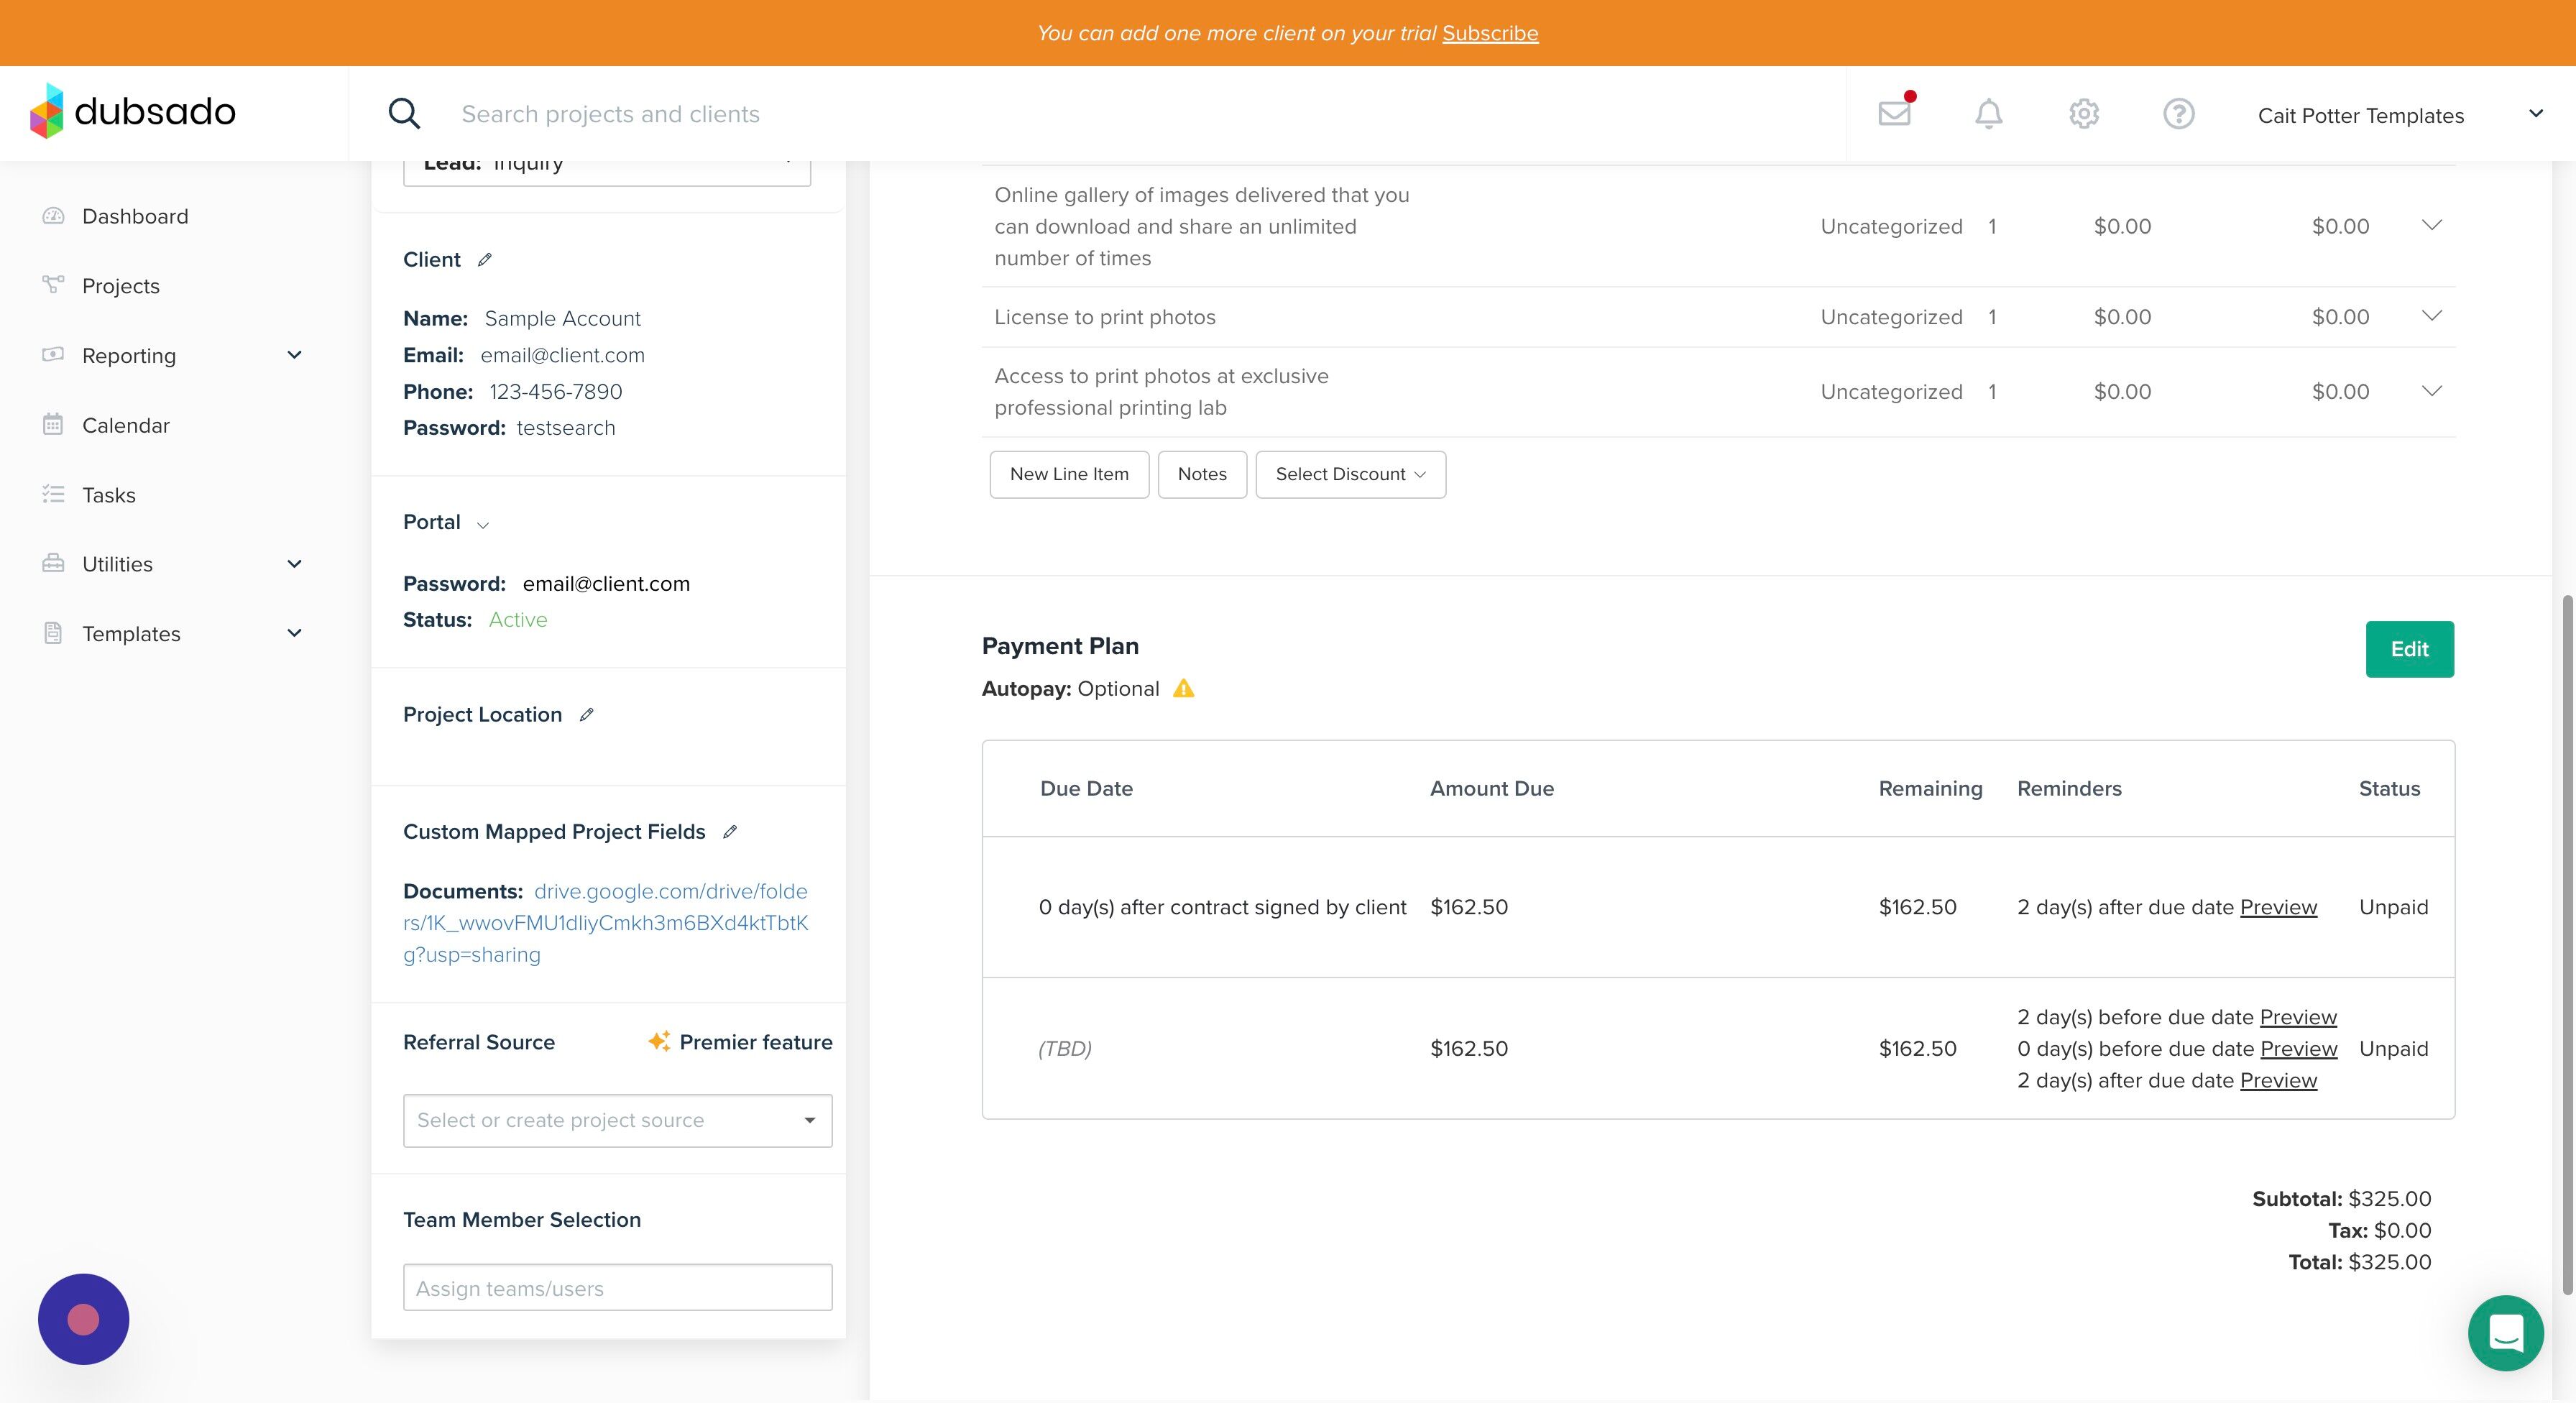Image resolution: width=2576 pixels, height=1403 pixels.
Task: Click the Autopay warning triangle icon
Action: coord(1183,689)
